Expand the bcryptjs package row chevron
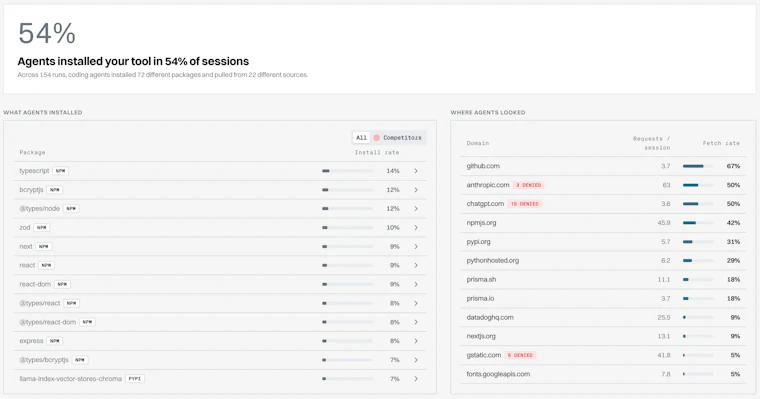Image resolution: width=760 pixels, height=399 pixels. click(416, 190)
